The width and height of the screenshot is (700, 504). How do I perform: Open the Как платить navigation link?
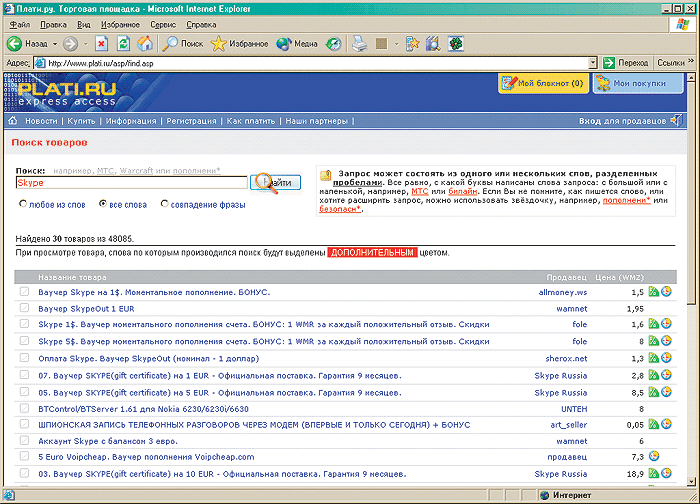click(251, 121)
